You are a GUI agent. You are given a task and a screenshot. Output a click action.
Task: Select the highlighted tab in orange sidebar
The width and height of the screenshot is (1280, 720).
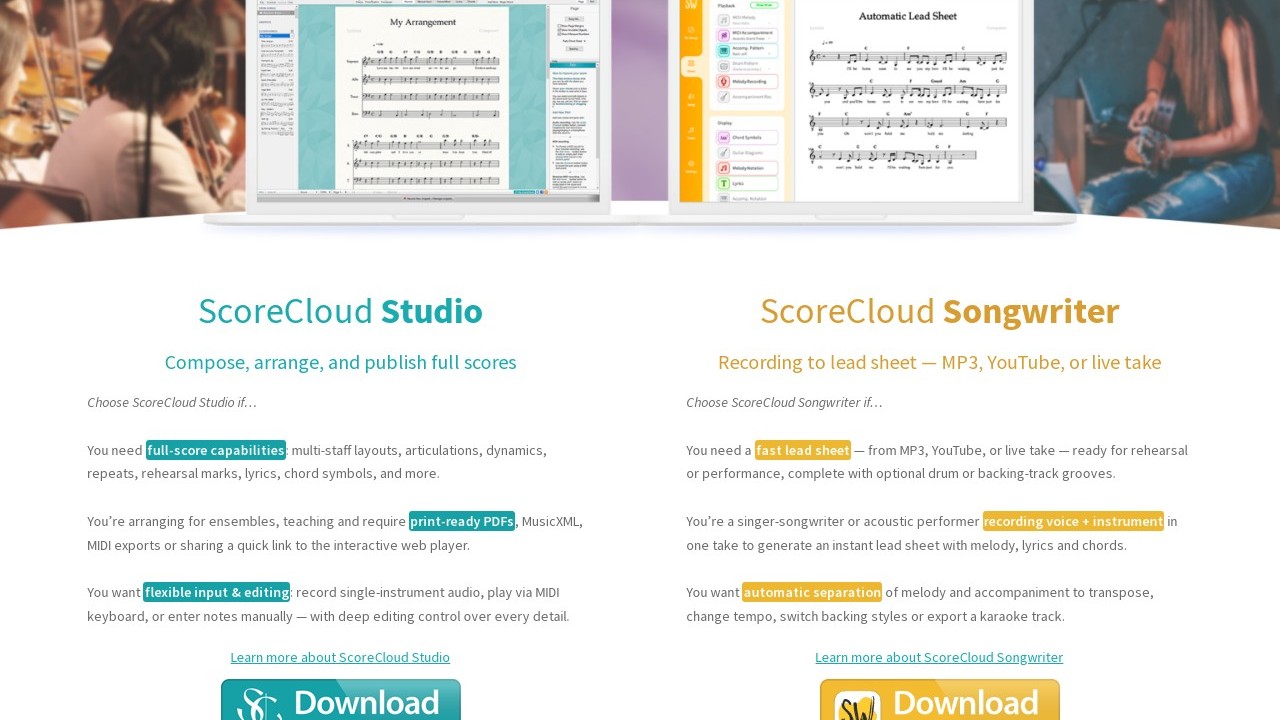click(x=690, y=66)
